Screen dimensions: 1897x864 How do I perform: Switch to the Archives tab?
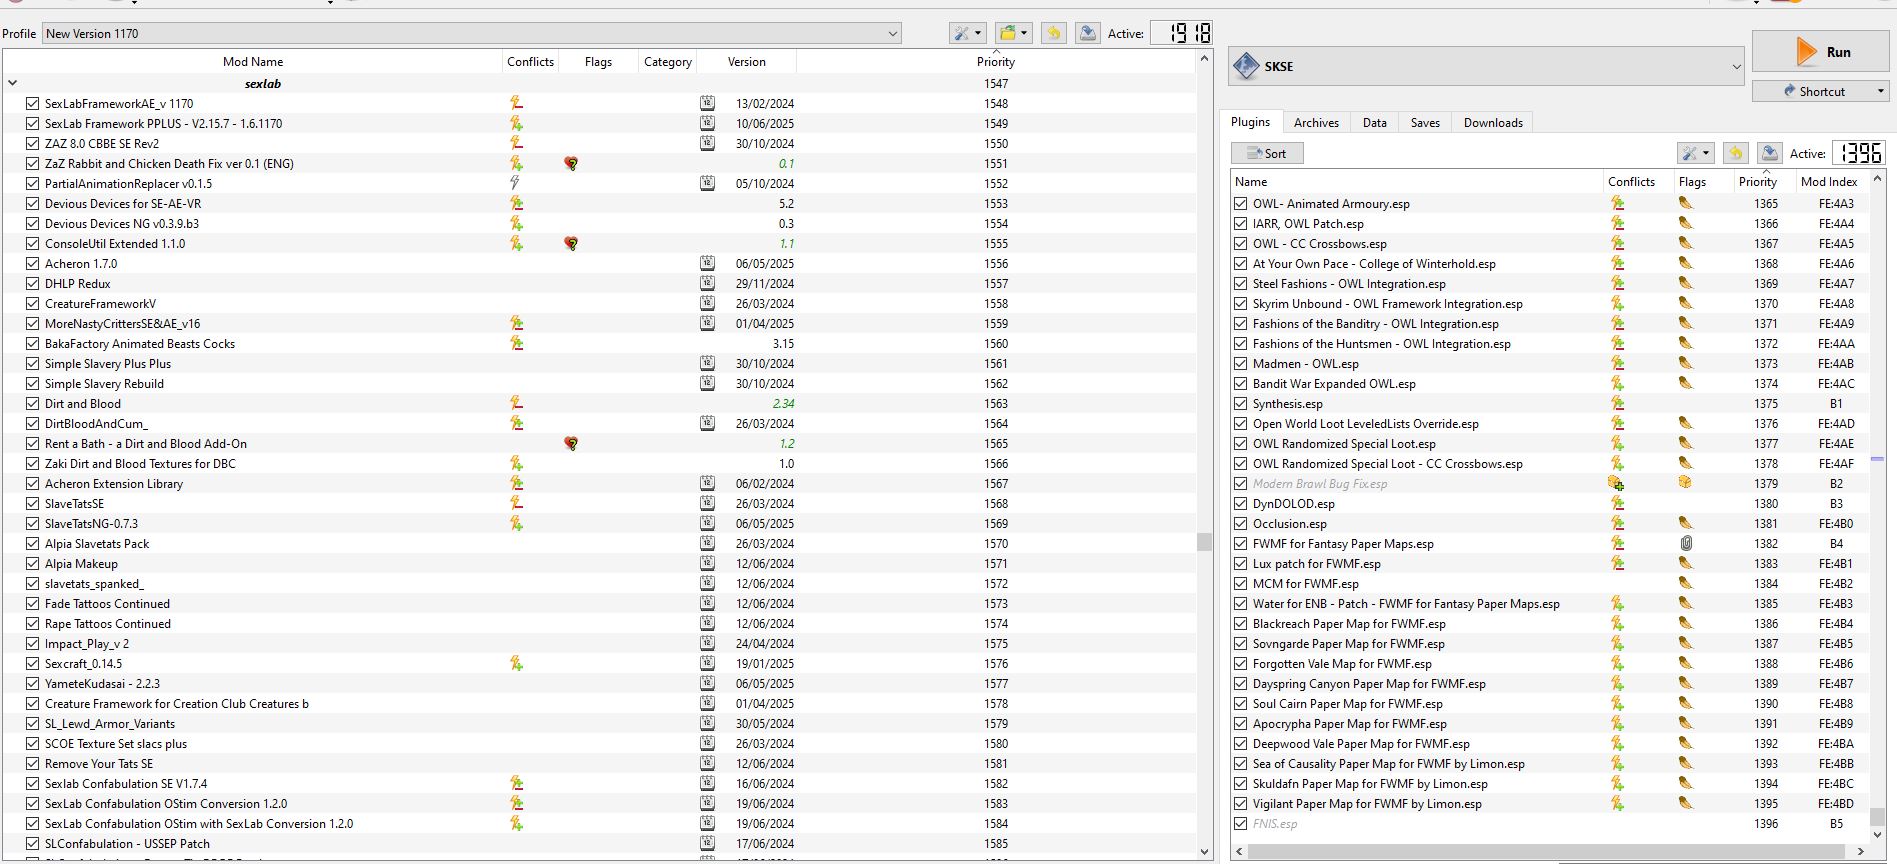[1316, 123]
